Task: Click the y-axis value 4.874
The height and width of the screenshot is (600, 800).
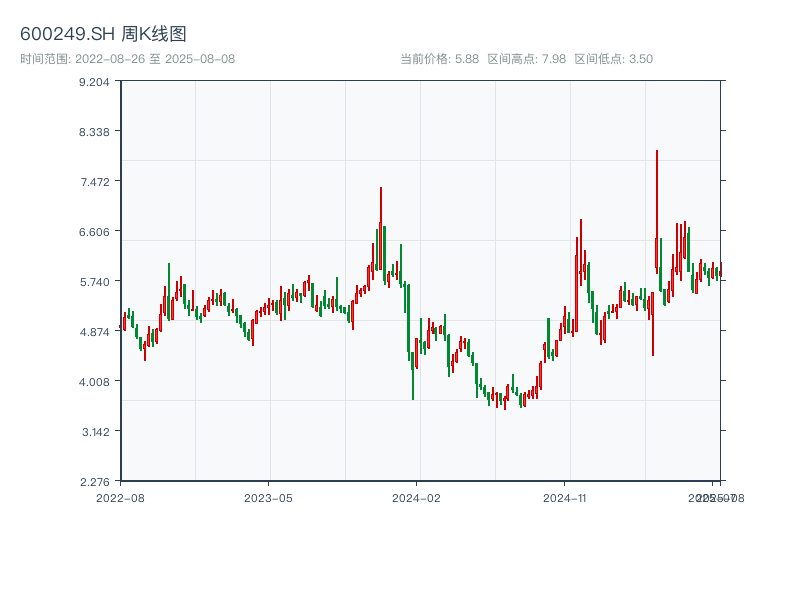Action: pyautogui.click(x=94, y=332)
